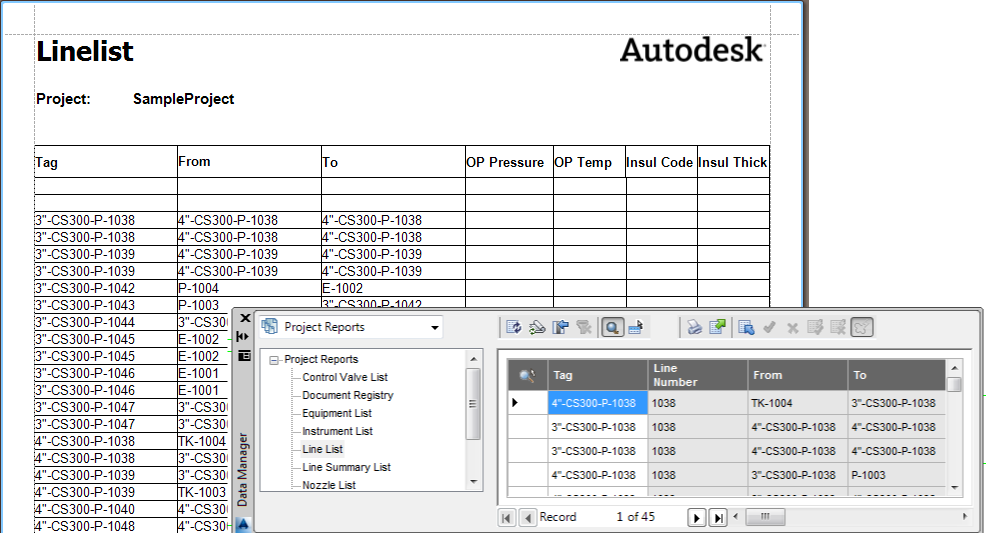This screenshot has width=986, height=533.
Task: Open the Line Summary List report
Action: (346, 467)
